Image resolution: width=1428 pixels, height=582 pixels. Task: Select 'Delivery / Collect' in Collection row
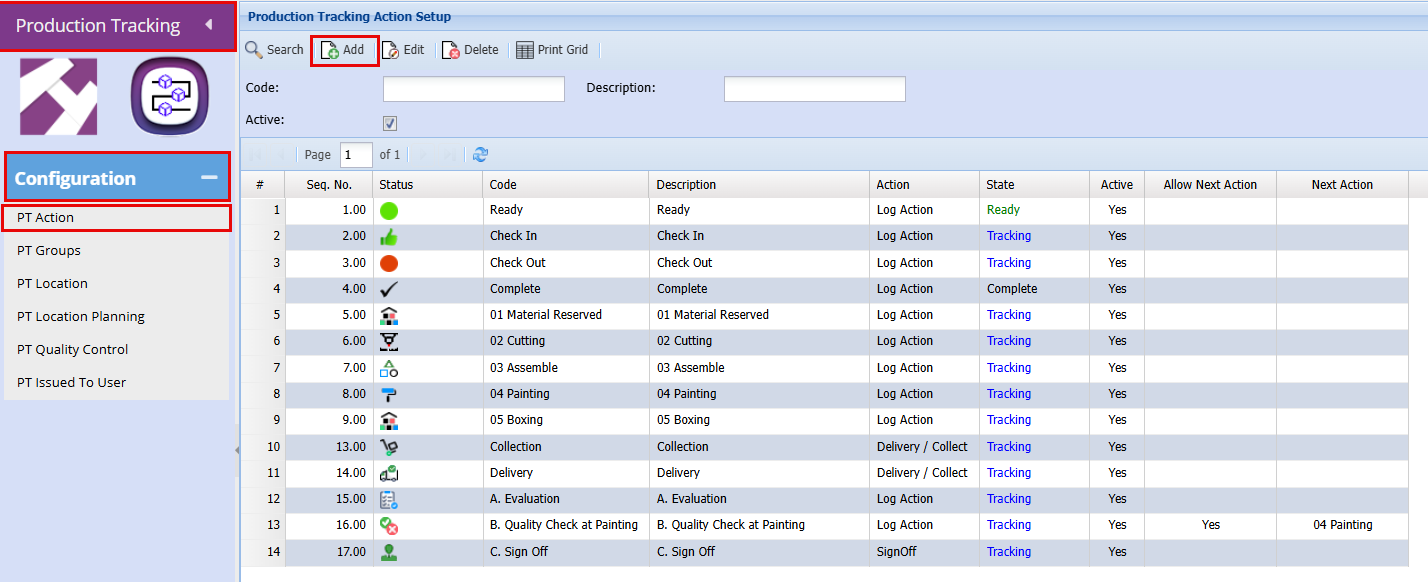pyautogui.click(x=924, y=447)
